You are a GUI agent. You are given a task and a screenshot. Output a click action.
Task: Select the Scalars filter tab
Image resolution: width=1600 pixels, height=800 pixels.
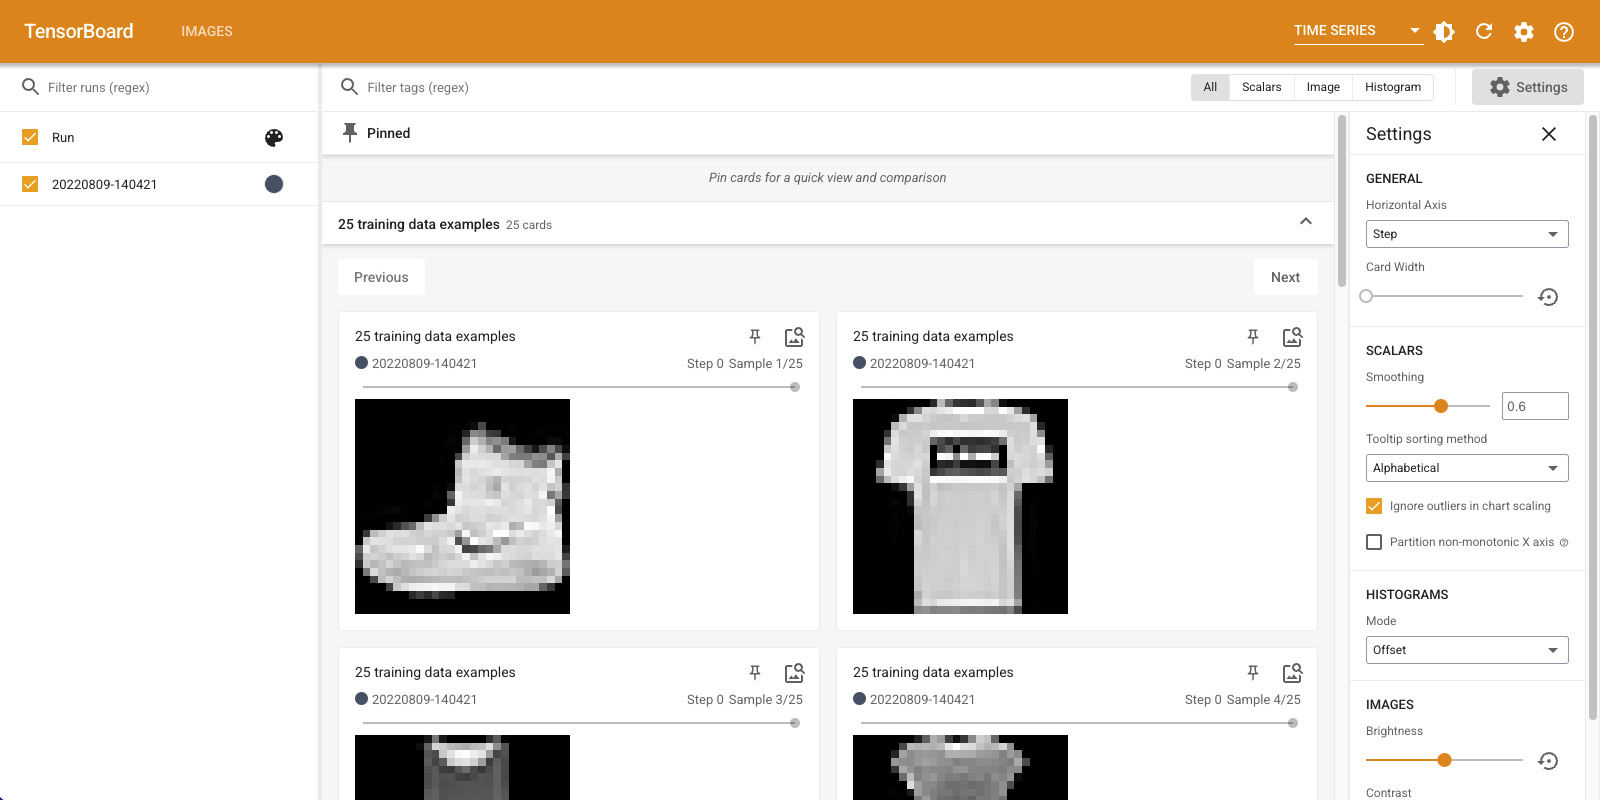click(1262, 88)
